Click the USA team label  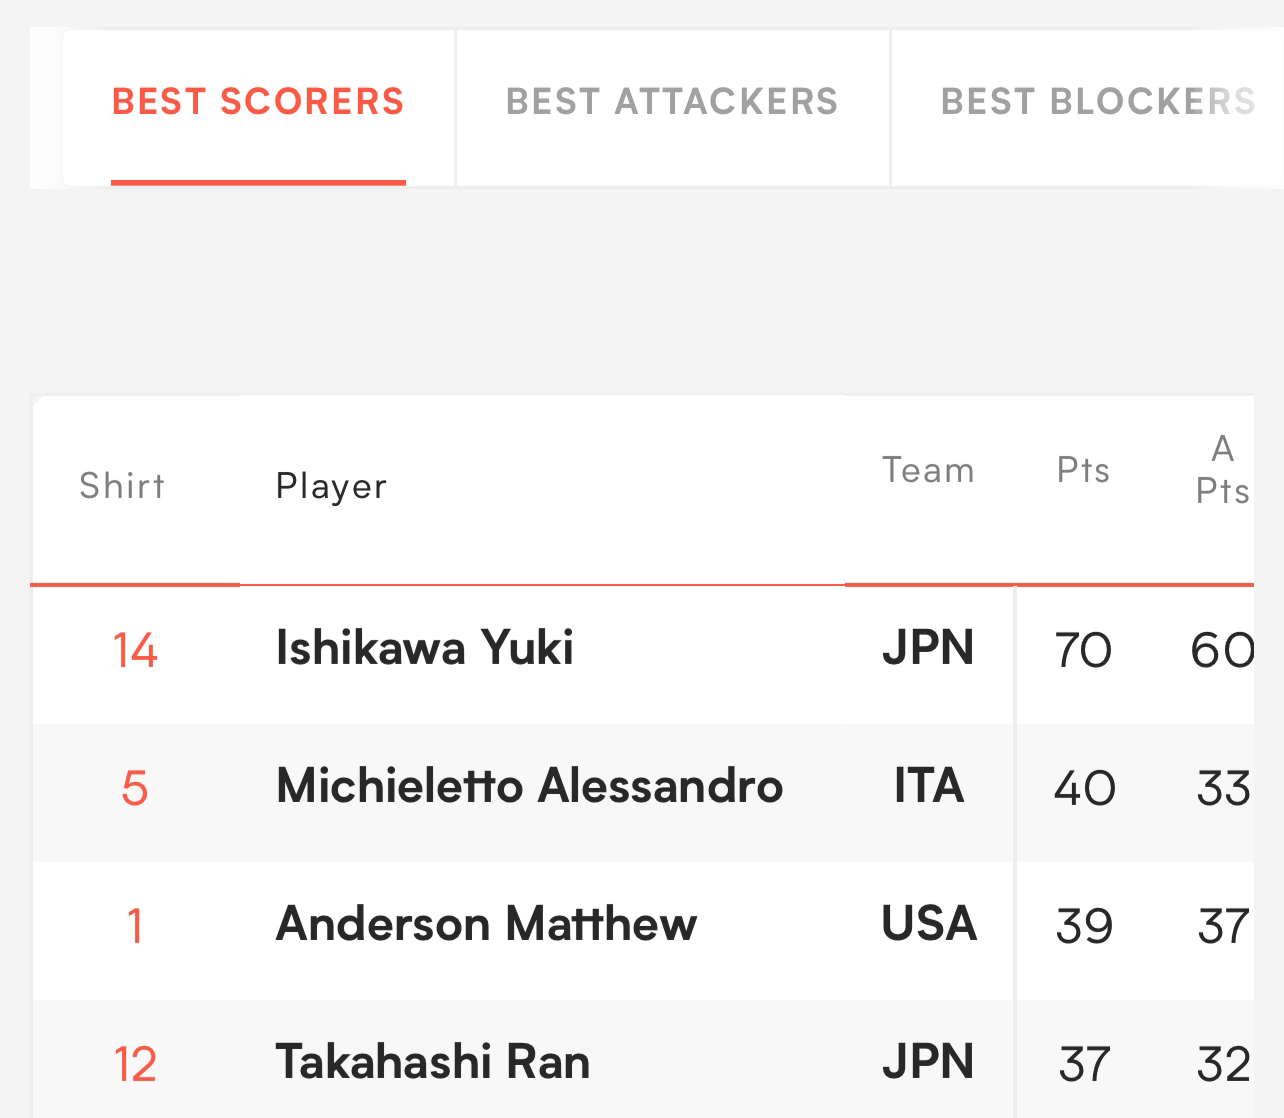coord(929,924)
